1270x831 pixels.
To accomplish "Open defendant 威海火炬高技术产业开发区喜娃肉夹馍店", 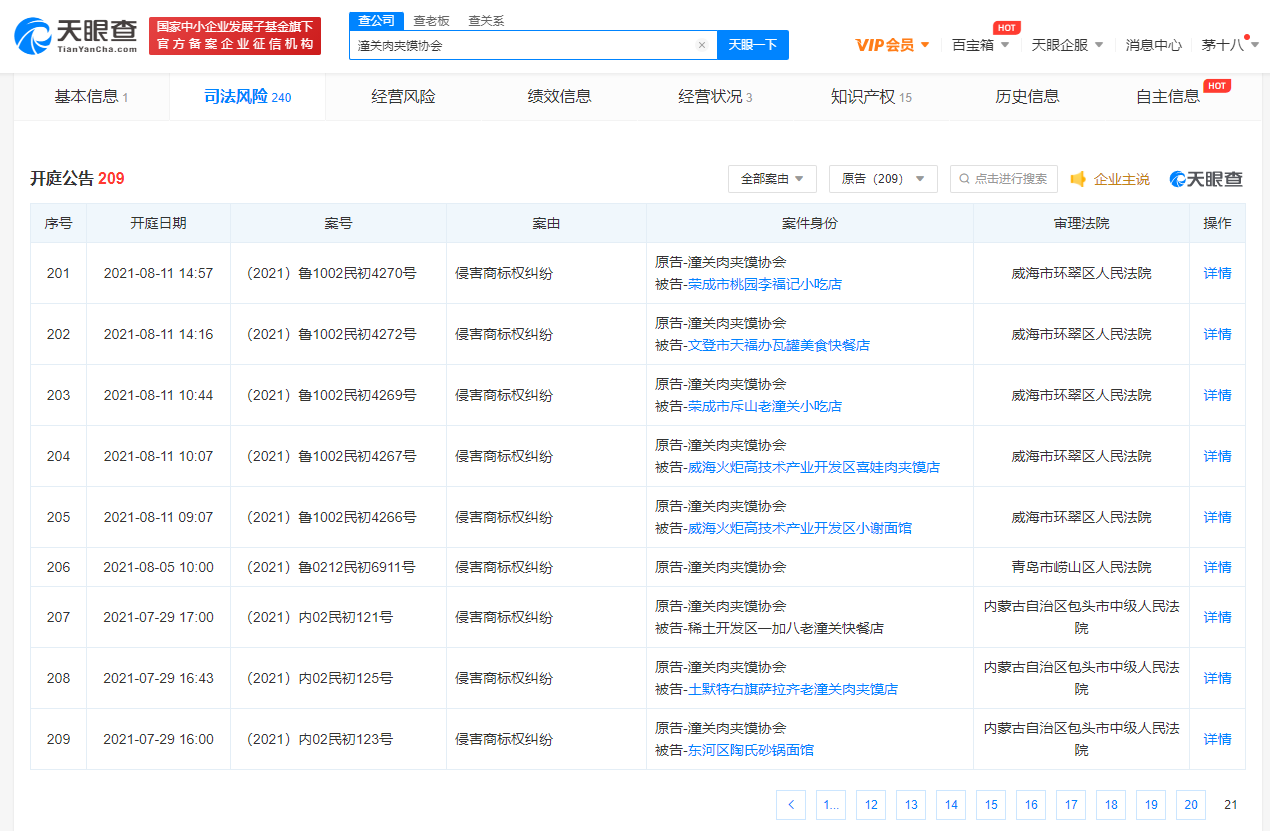I will click(x=814, y=467).
